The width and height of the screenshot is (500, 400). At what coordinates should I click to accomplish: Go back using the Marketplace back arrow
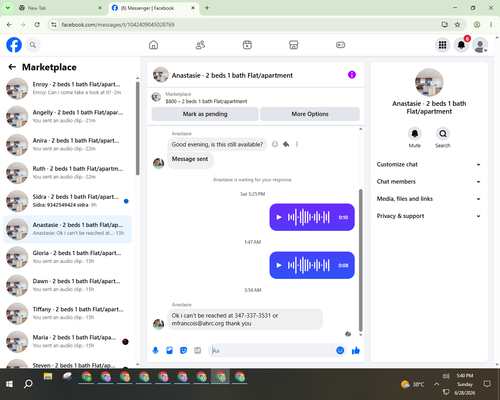click(12, 67)
